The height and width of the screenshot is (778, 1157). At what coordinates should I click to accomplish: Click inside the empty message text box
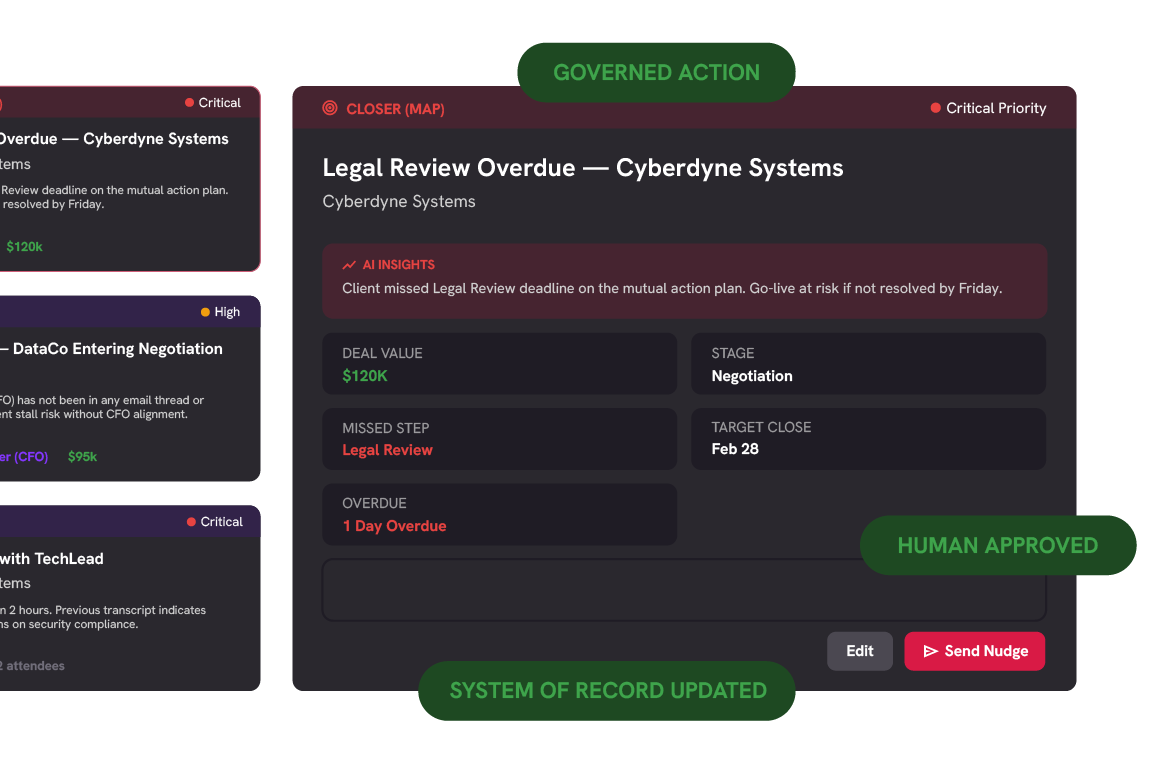tap(684, 590)
